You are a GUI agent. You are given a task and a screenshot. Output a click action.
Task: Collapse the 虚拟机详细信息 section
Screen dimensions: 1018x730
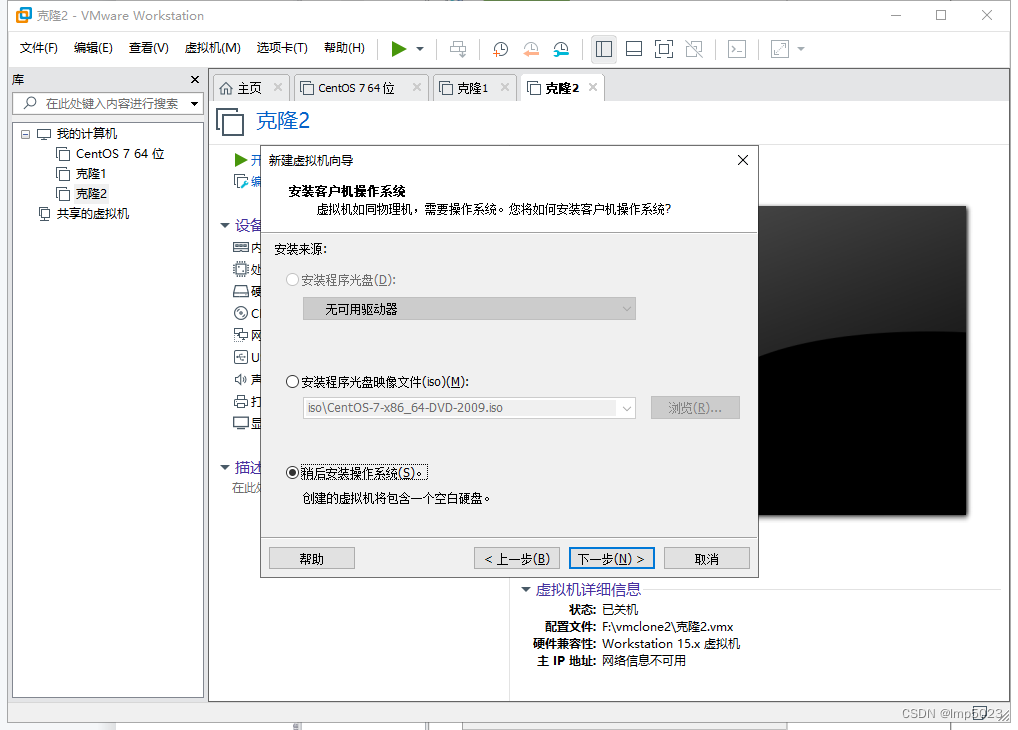pos(526,590)
